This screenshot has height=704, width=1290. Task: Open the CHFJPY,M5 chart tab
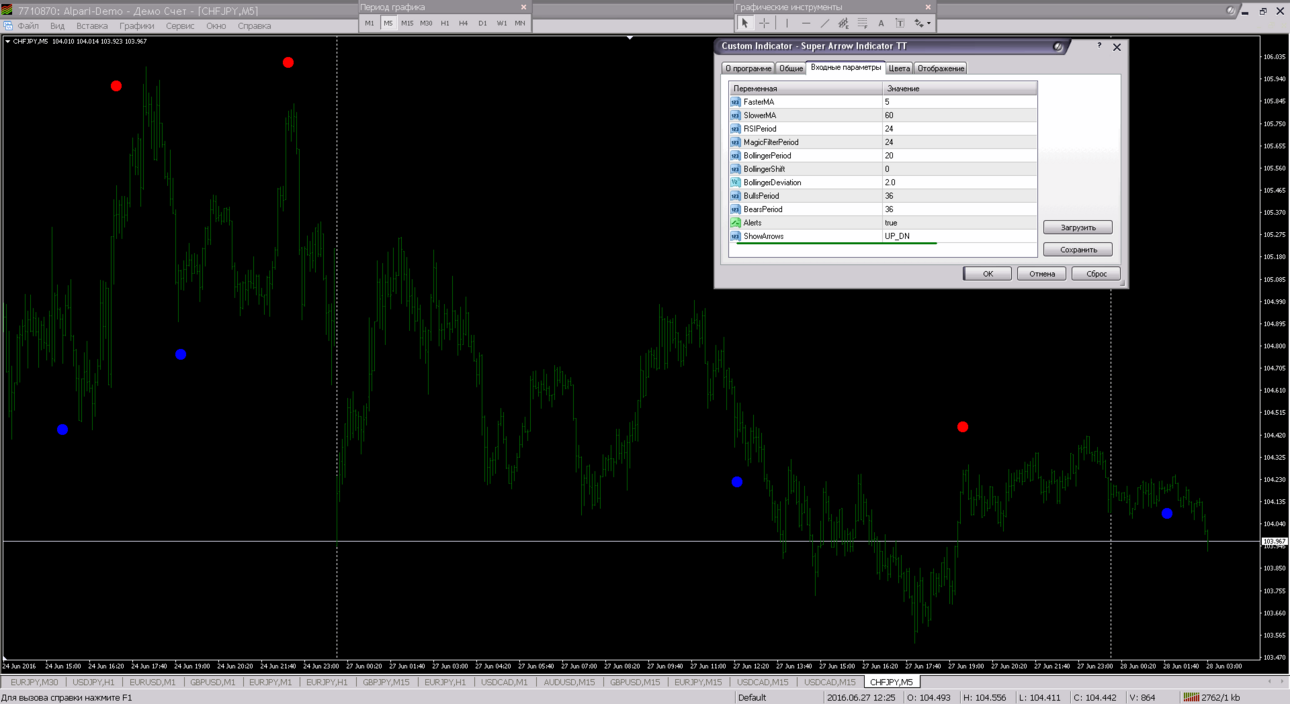click(x=891, y=682)
